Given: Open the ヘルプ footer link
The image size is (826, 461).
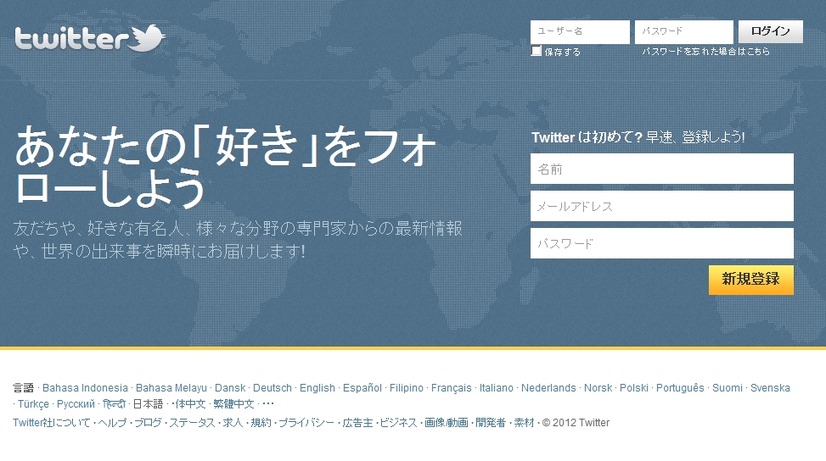Looking at the screenshot, I should point(112,423).
